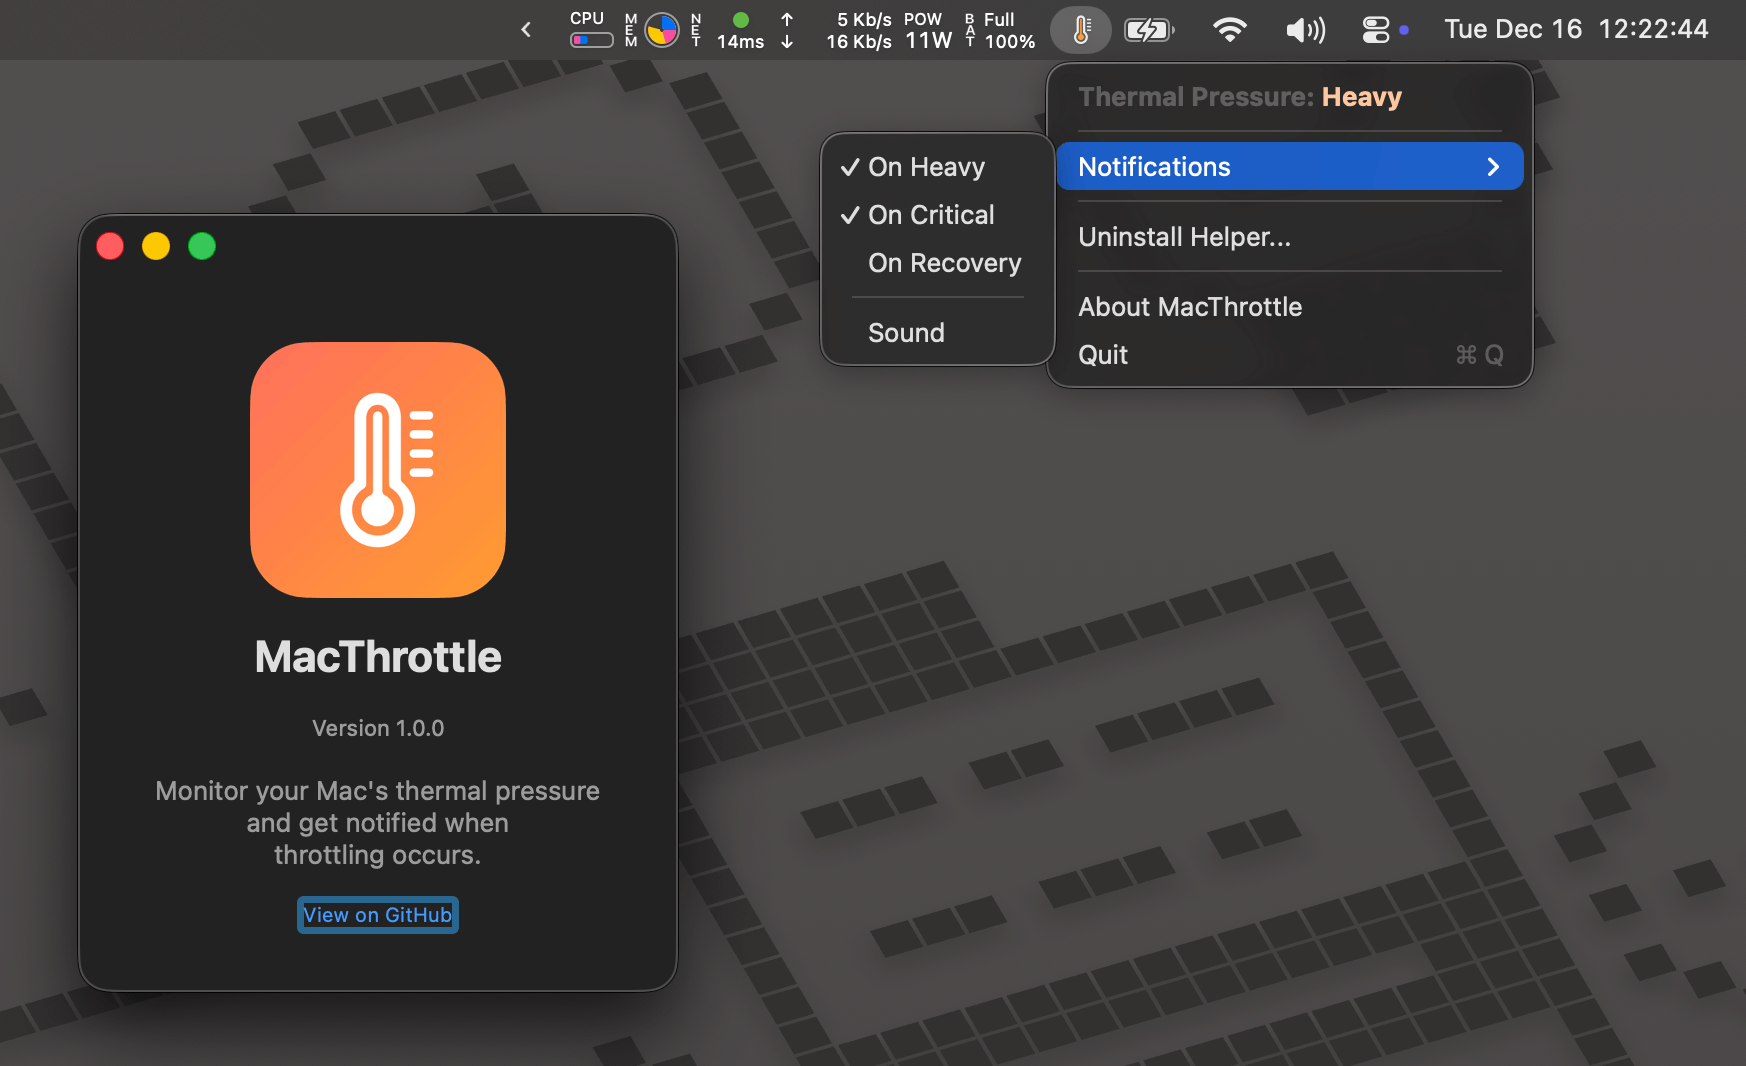Uncheck the On Heavy notification option

(x=926, y=167)
